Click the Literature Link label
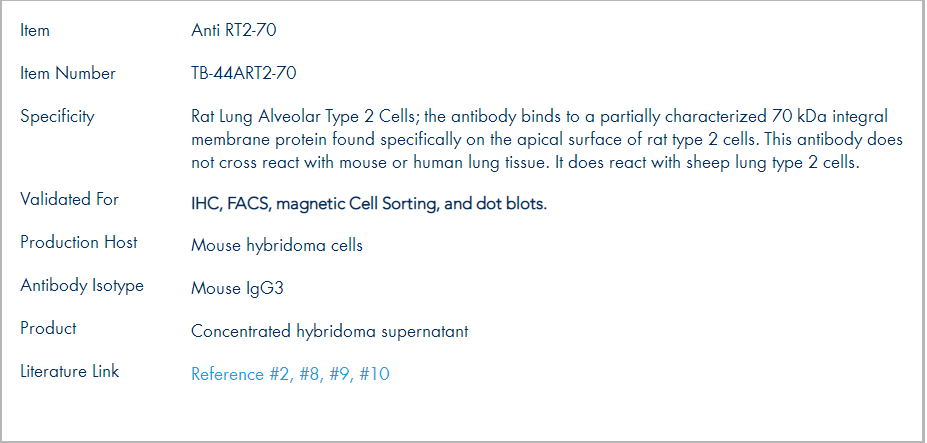This screenshot has height=443, width=927. (70, 371)
